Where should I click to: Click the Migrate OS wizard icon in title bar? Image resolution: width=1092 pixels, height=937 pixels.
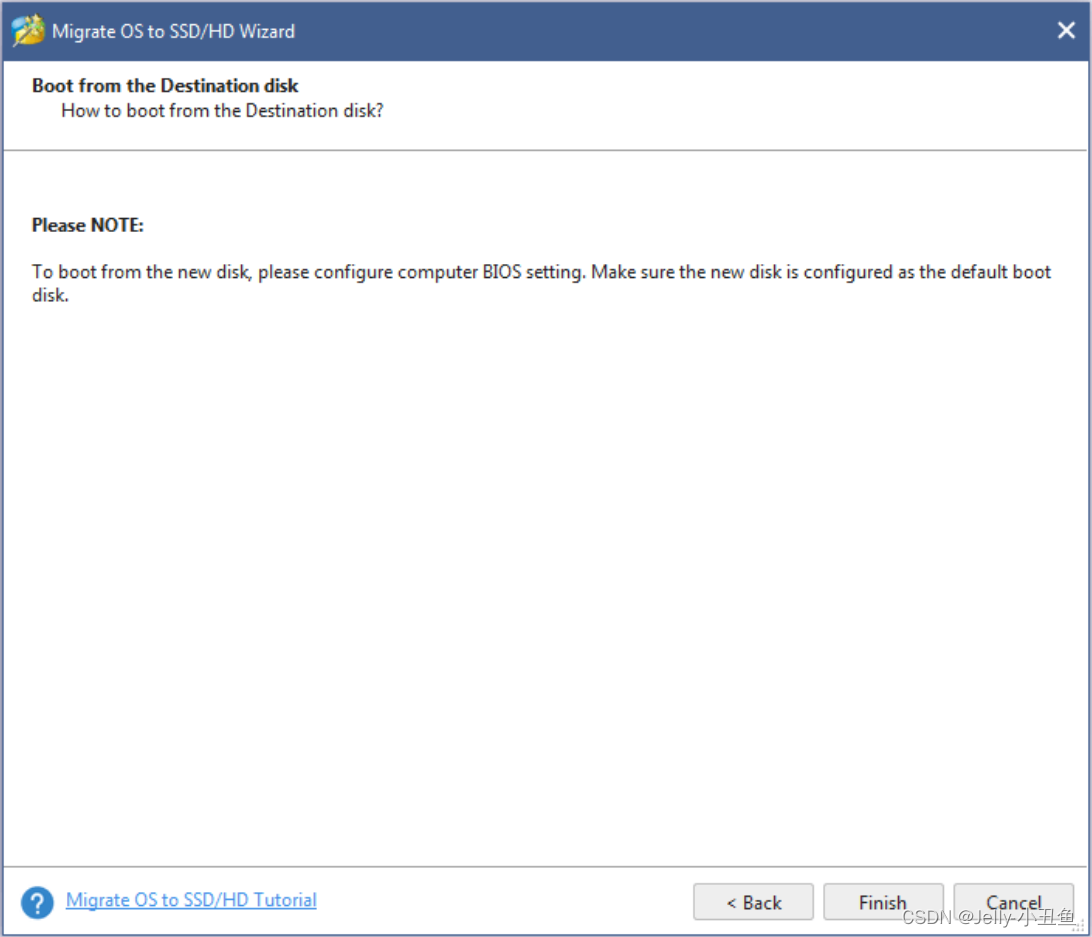[x=27, y=29]
